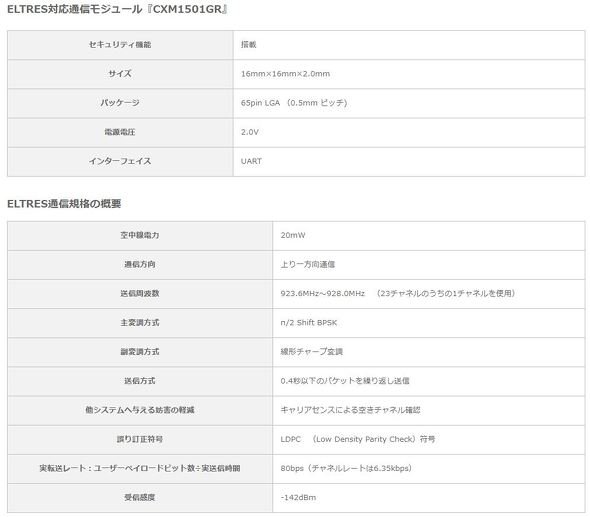Select the パッケージ table cell

pos(120,103)
